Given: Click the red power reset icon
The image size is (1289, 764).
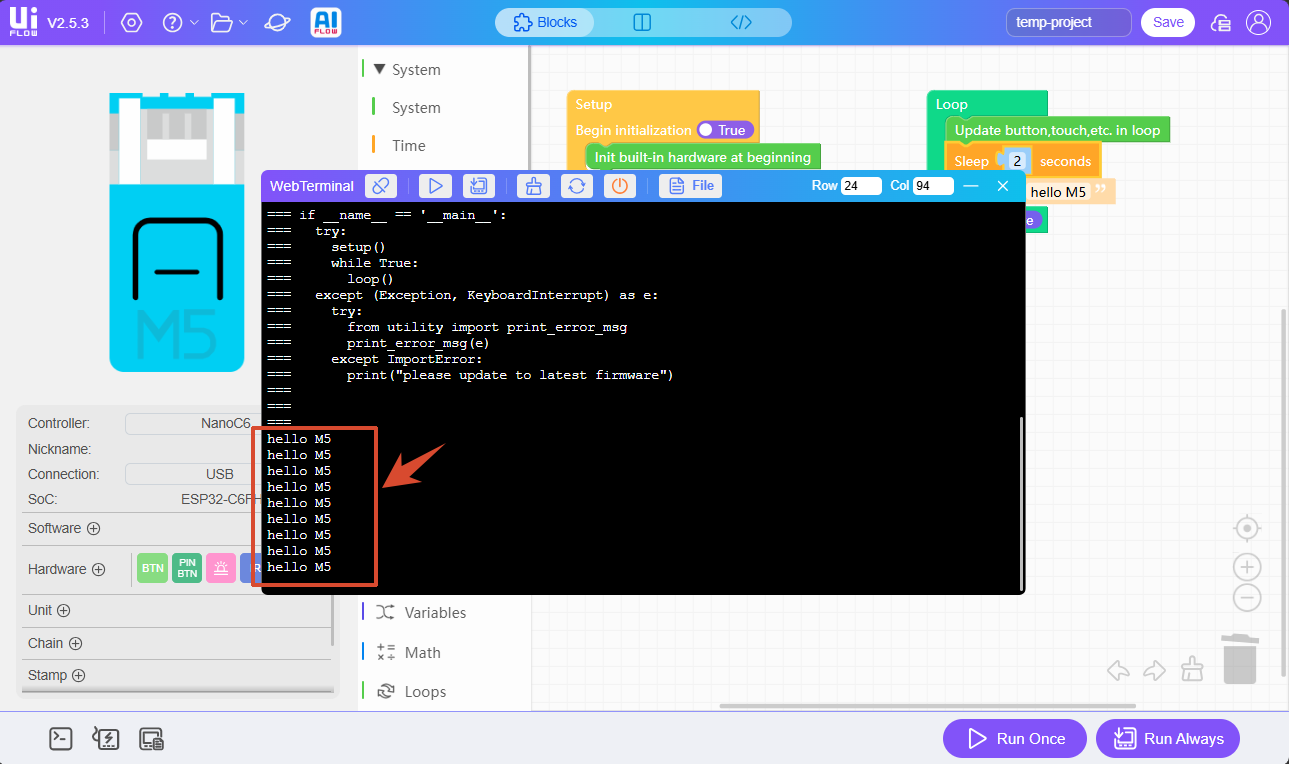Looking at the screenshot, I should [620, 186].
